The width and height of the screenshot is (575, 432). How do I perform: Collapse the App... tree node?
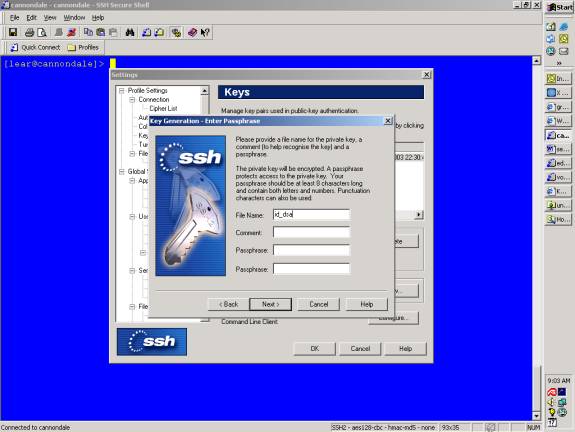132,181
